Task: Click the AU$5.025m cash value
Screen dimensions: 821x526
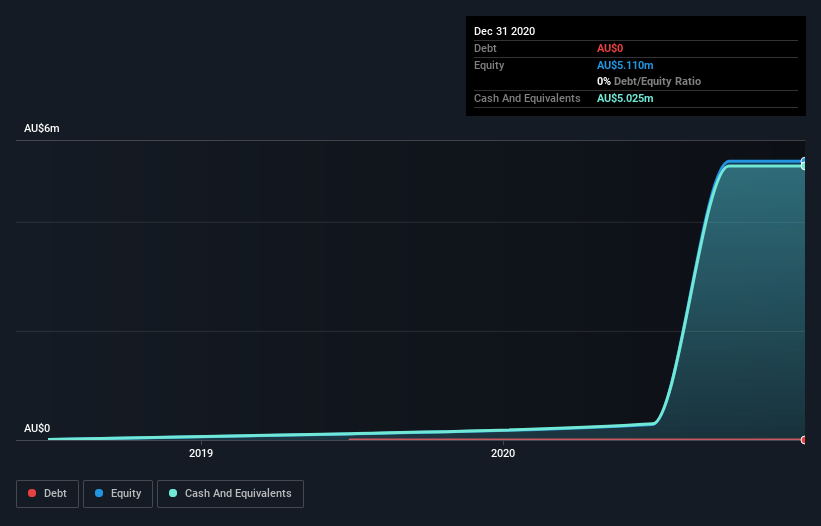Action: pos(625,98)
